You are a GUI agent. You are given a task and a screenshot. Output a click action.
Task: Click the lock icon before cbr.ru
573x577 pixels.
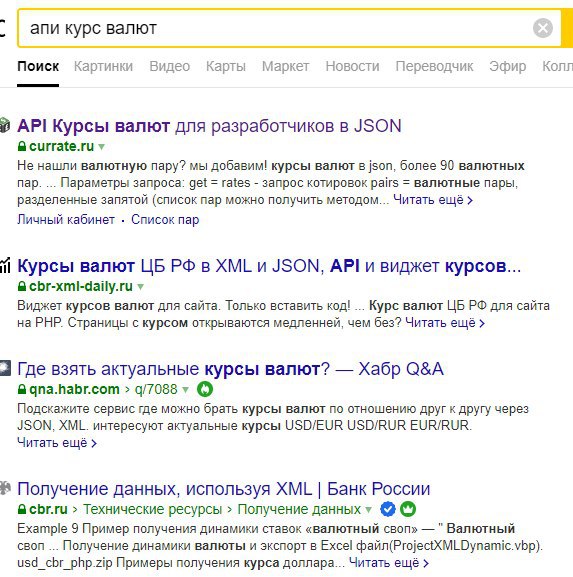coord(22,510)
